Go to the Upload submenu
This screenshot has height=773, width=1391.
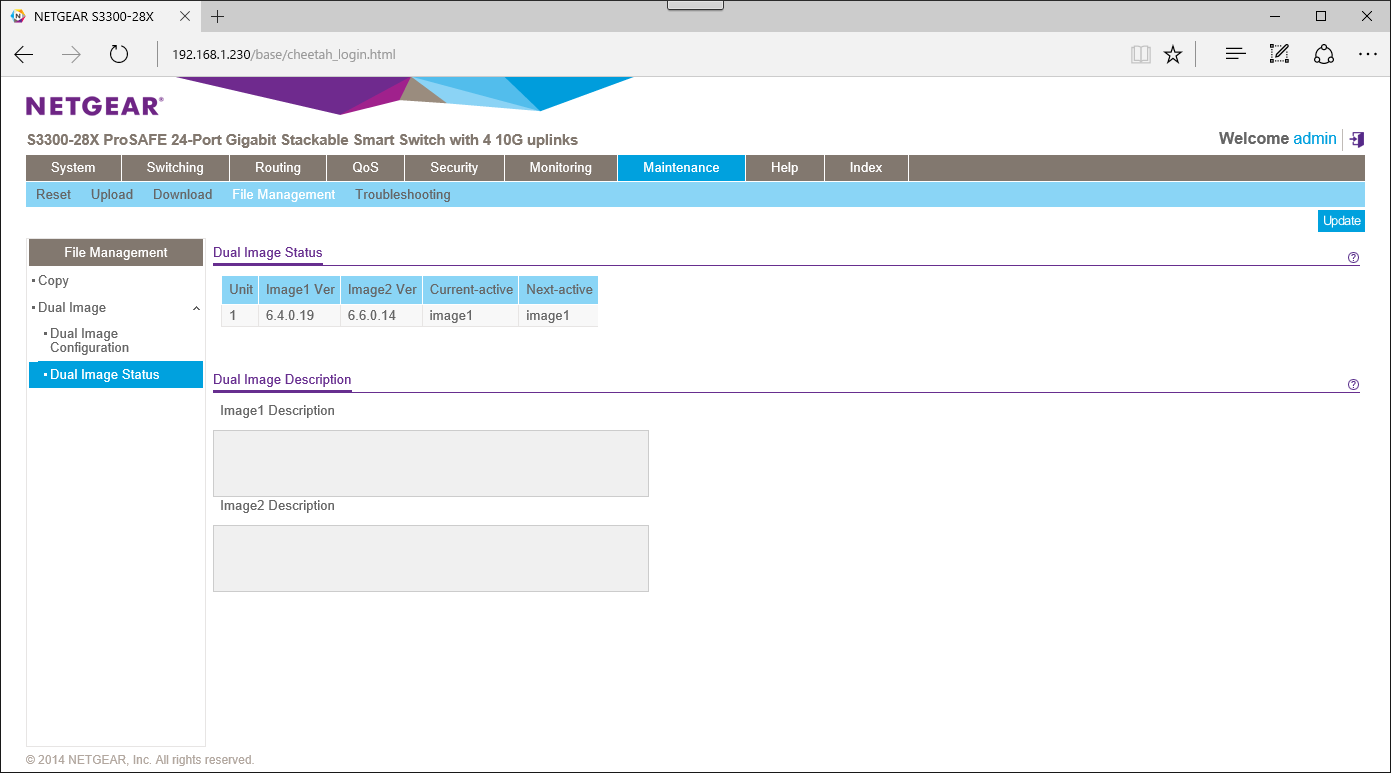(x=112, y=195)
